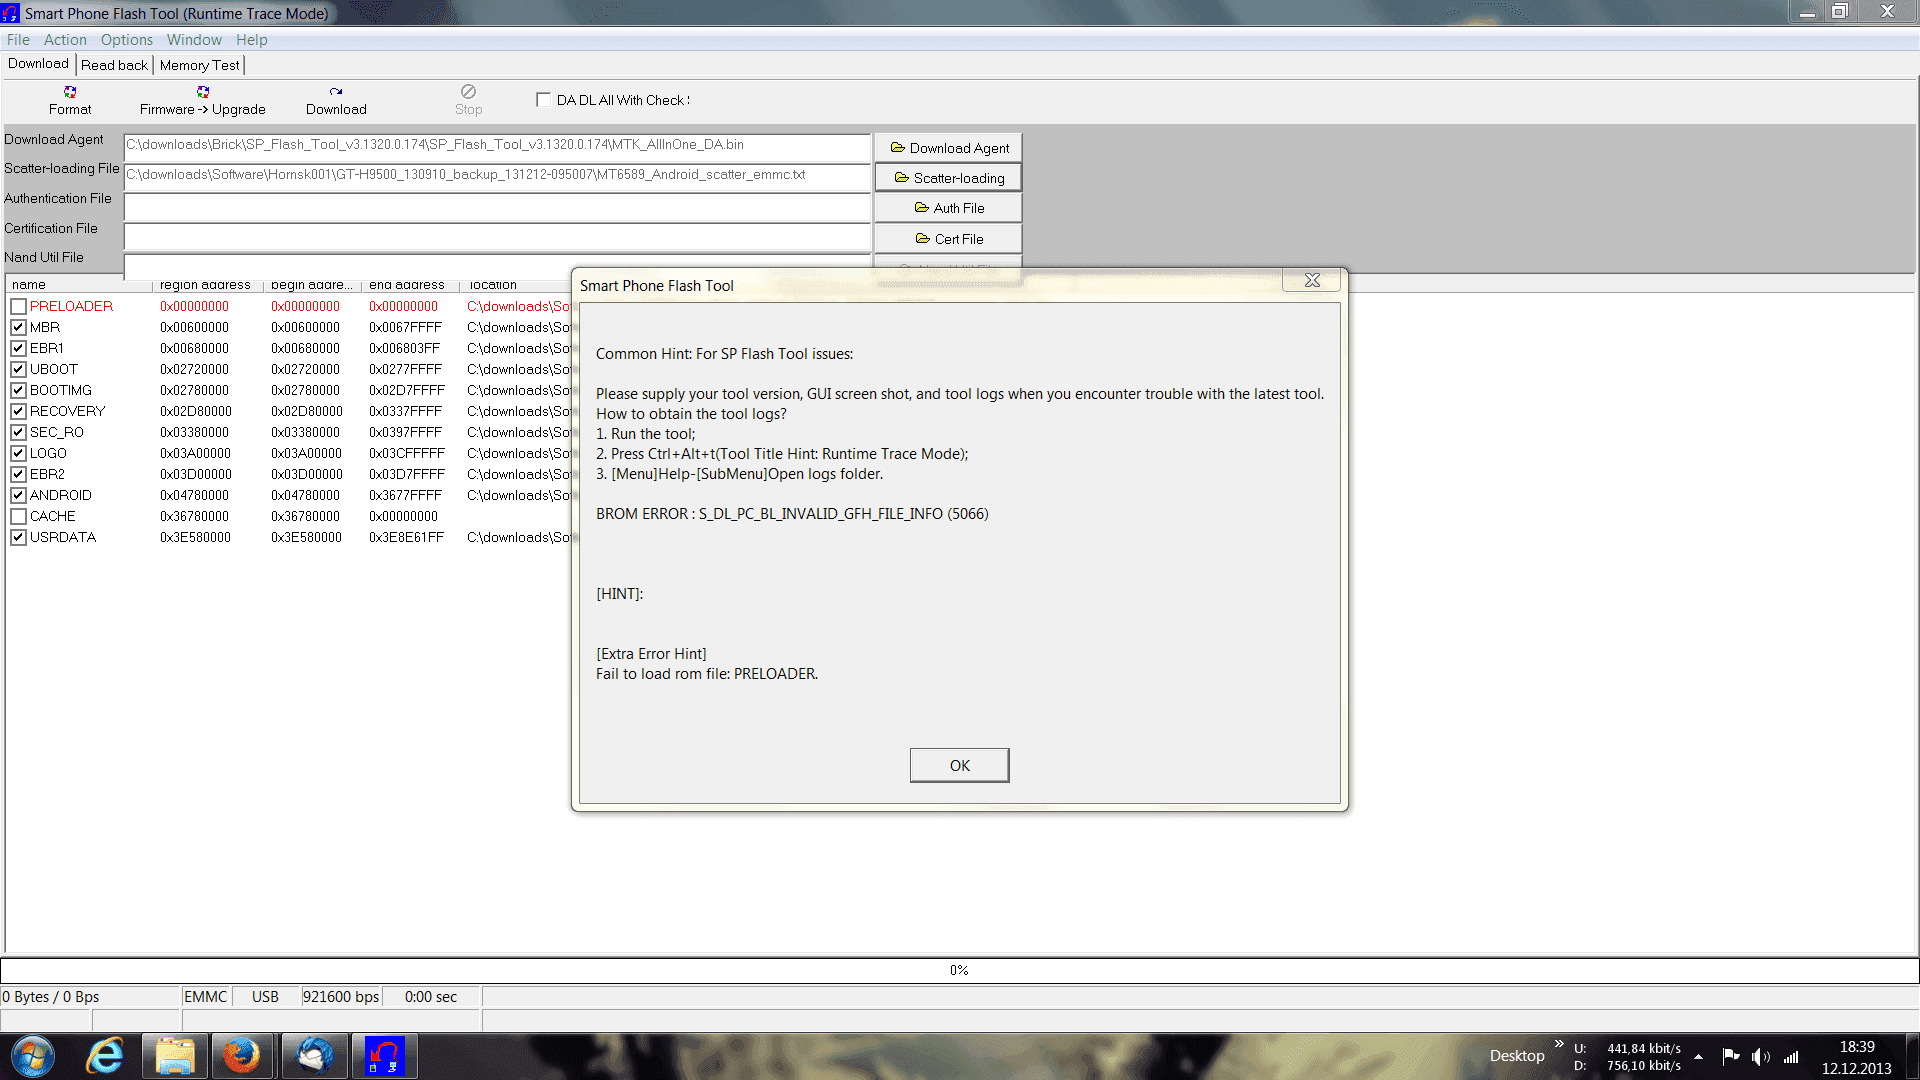Click the Scatter-loading File path field

coord(497,176)
